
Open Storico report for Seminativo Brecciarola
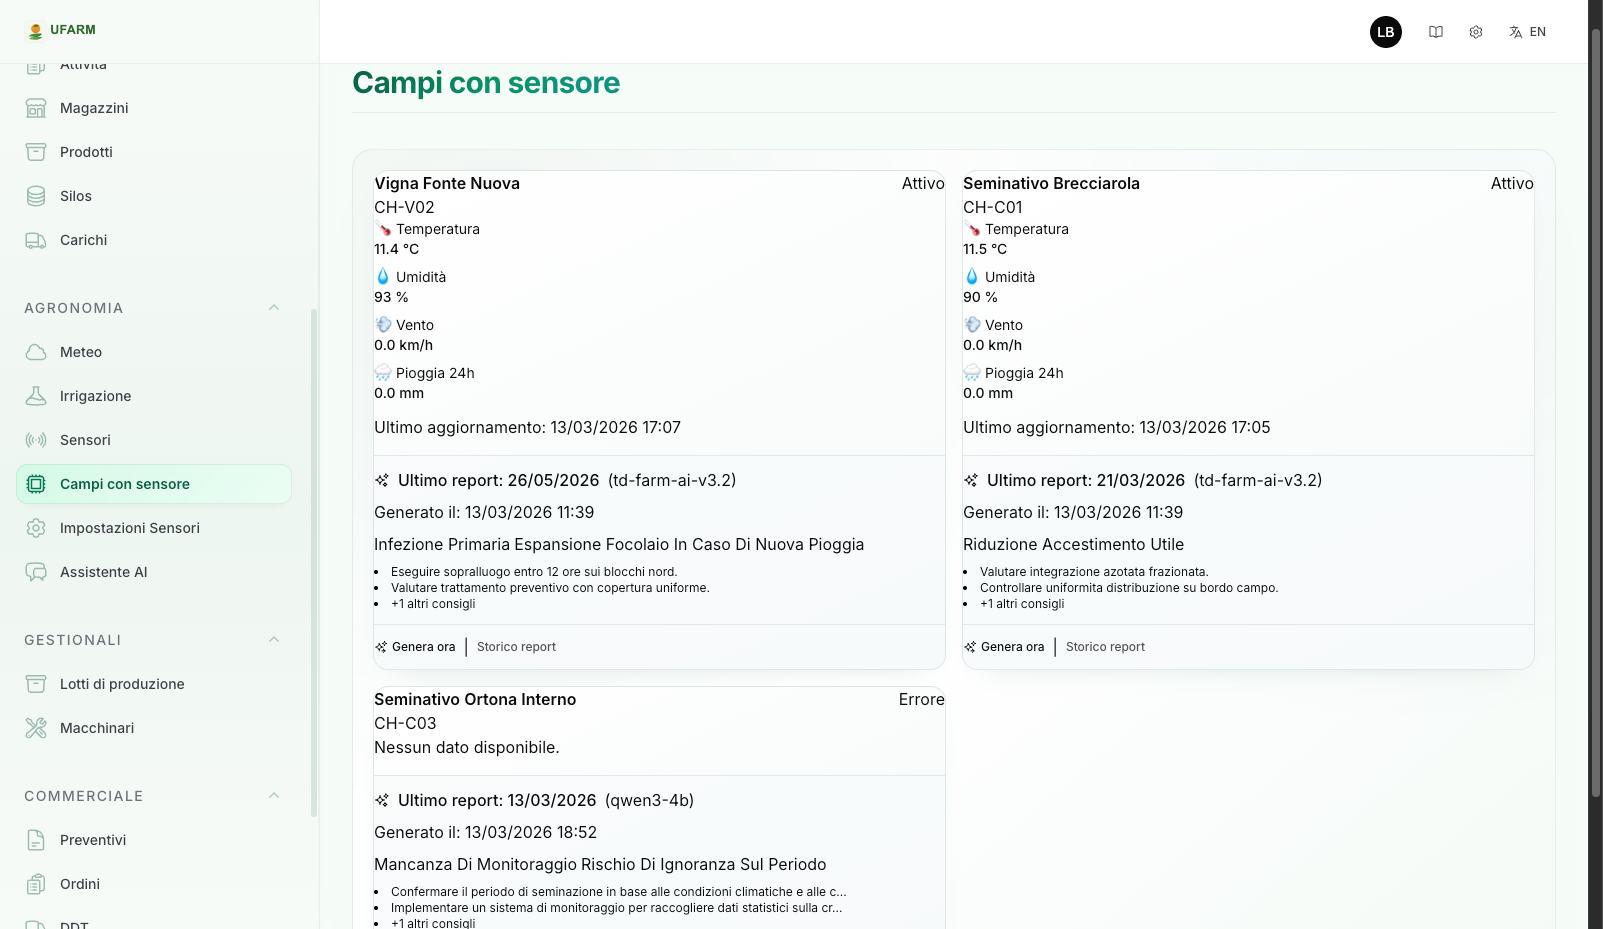click(1105, 647)
